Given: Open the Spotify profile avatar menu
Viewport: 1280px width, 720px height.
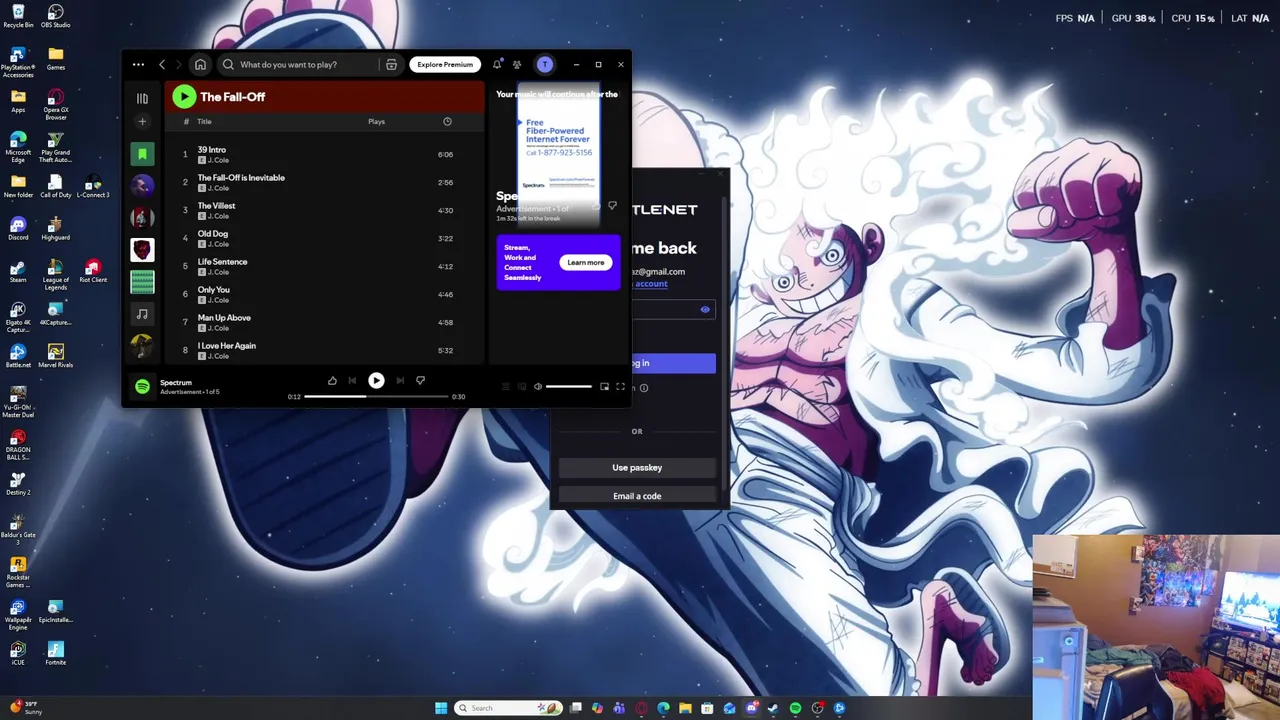Looking at the screenshot, I should point(545,64).
